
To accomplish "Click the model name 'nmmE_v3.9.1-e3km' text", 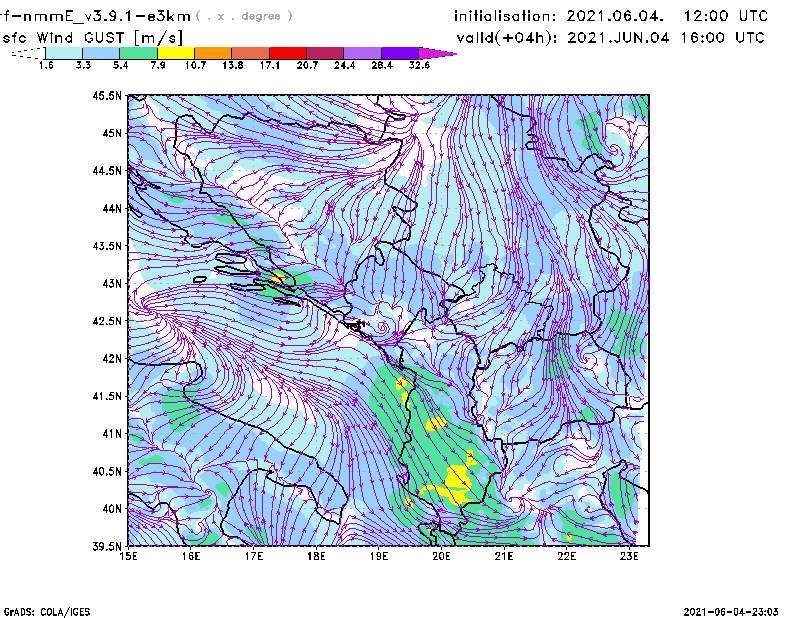I will click(x=106, y=16).
